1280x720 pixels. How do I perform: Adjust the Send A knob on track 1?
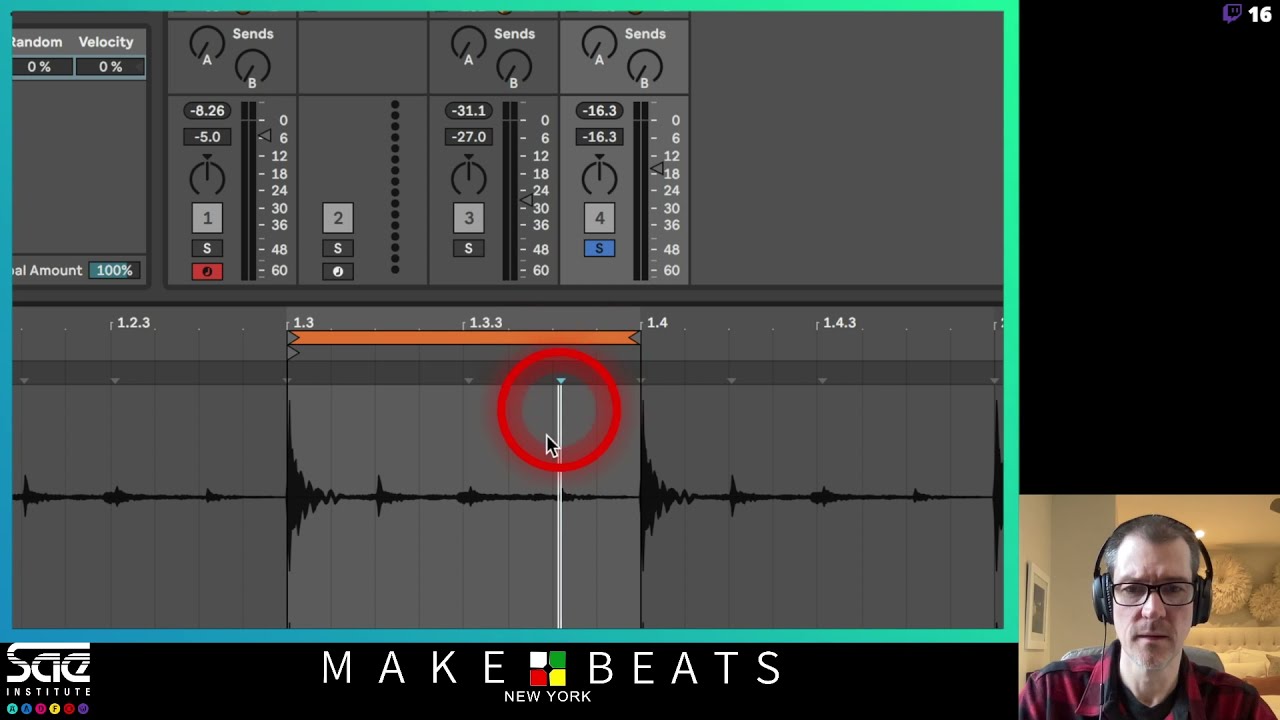click(x=207, y=43)
